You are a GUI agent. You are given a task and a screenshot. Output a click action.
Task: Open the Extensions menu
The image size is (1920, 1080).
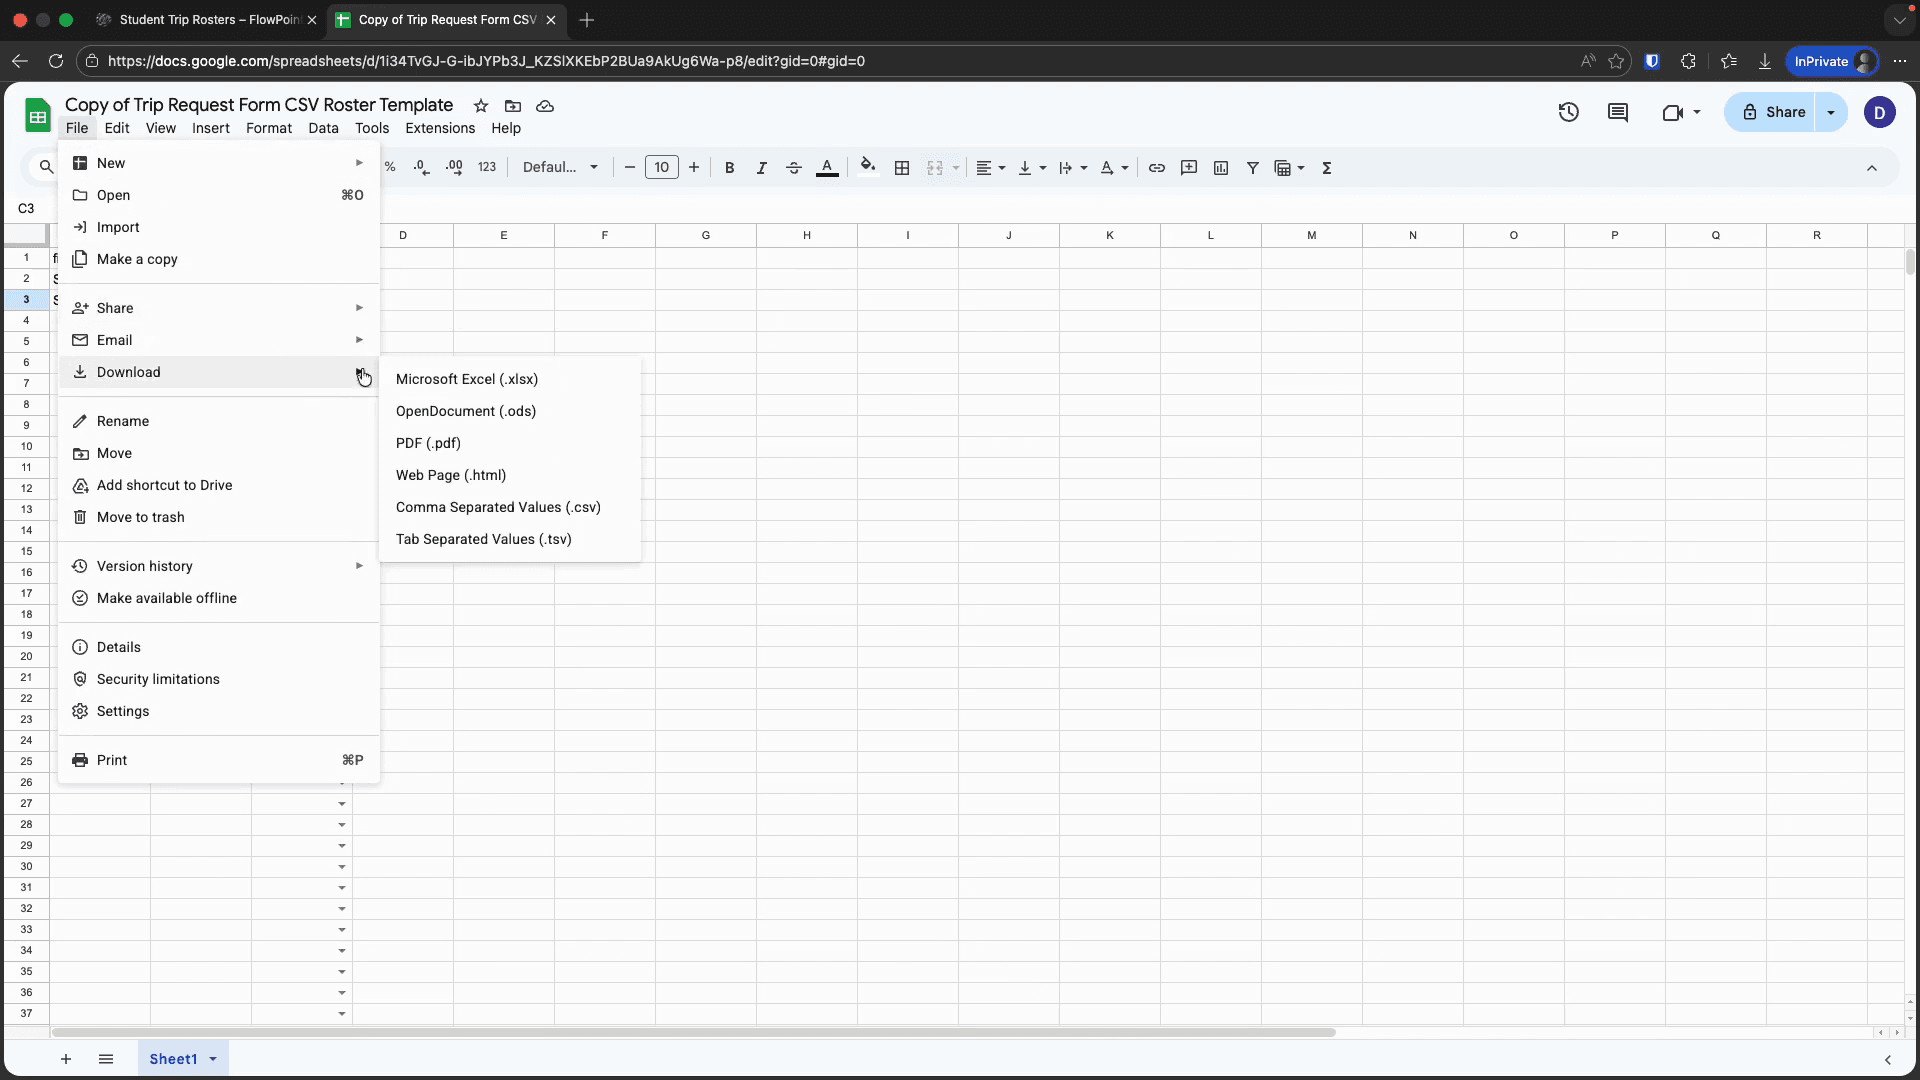440,128
